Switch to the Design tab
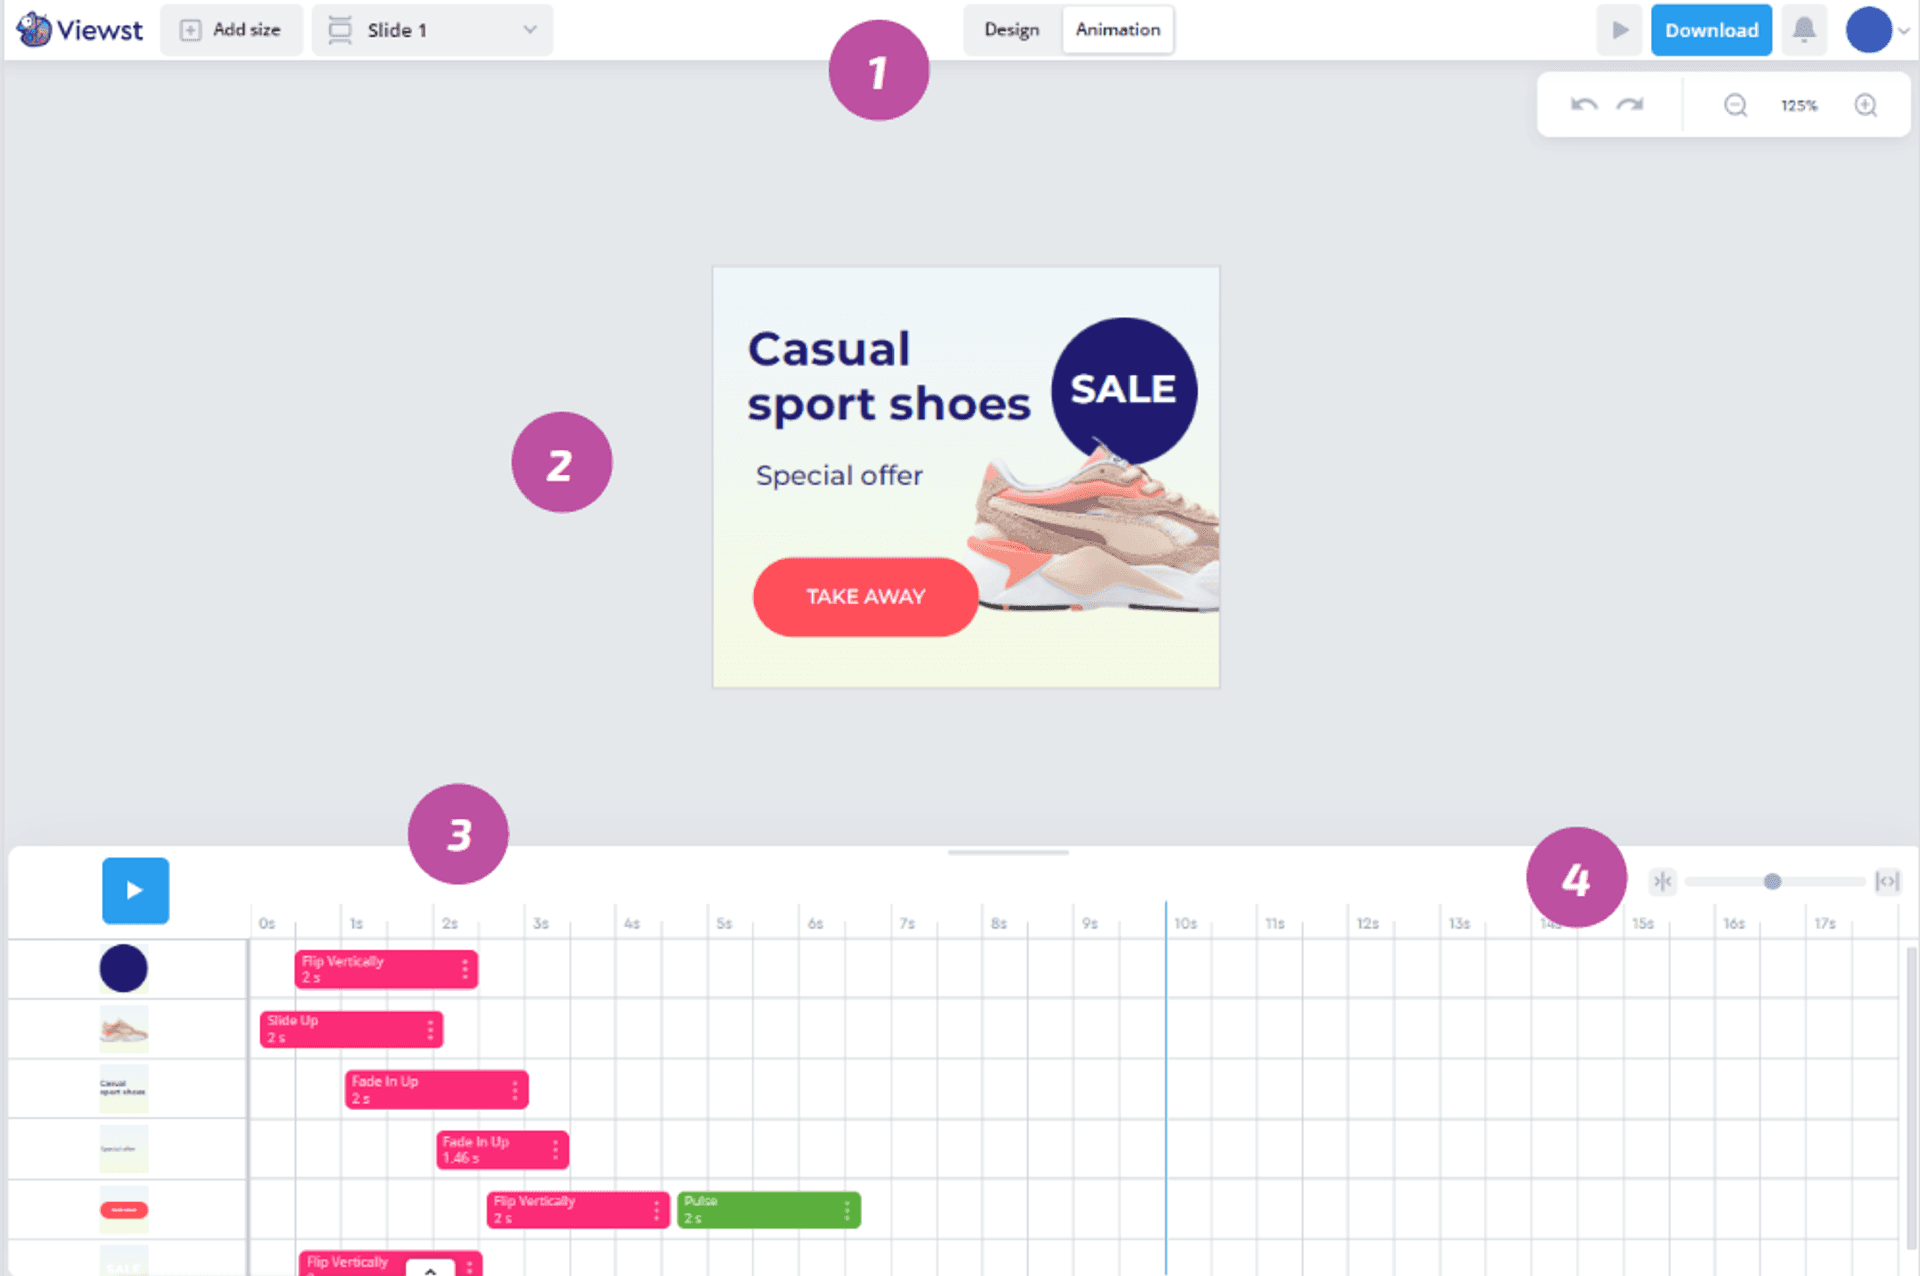Image resolution: width=1920 pixels, height=1276 pixels. [1011, 28]
